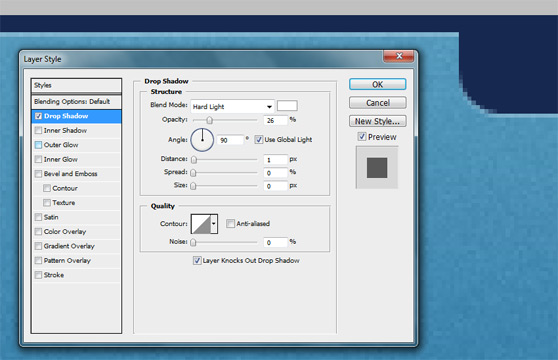558x360 pixels.
Task: Click the Noise percentage field
Action: 275,242
